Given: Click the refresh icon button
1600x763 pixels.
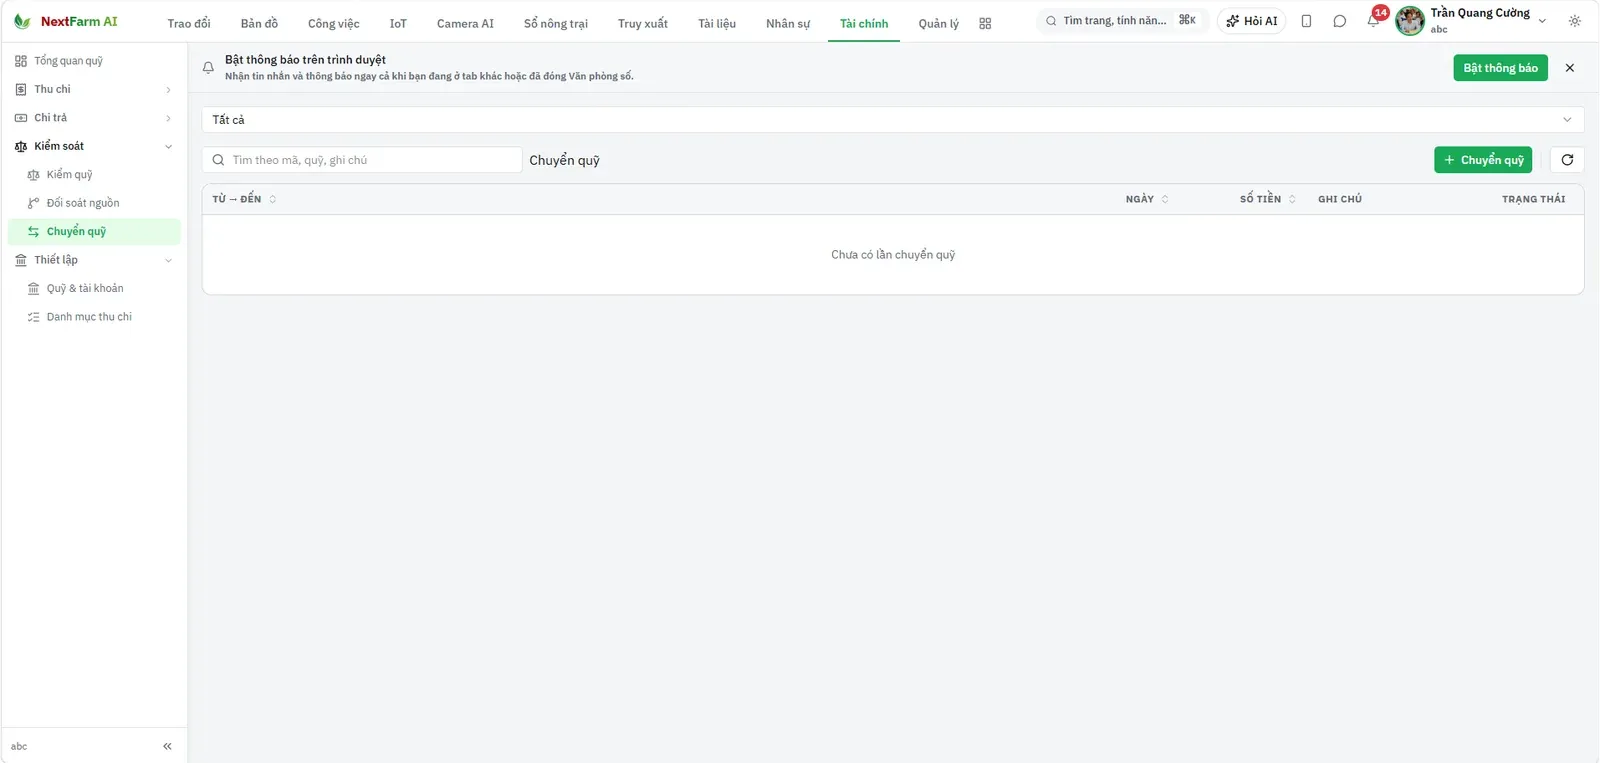Looking at the screenshot, I should pos(1567,160).
